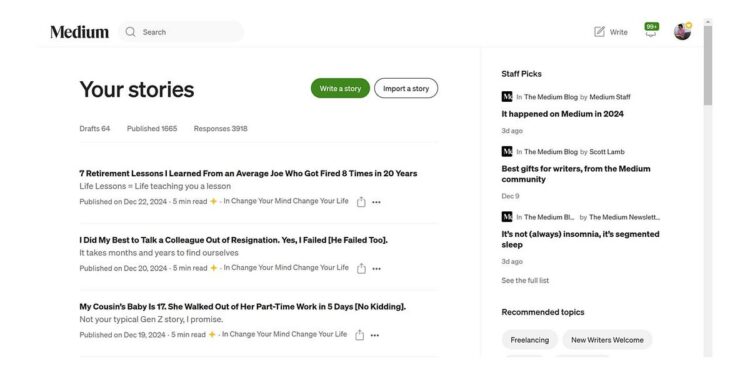Open Medium Staff author link
The width and height of the screenshot is (750, 375).
pyautogui.click(x=610, y=97)
